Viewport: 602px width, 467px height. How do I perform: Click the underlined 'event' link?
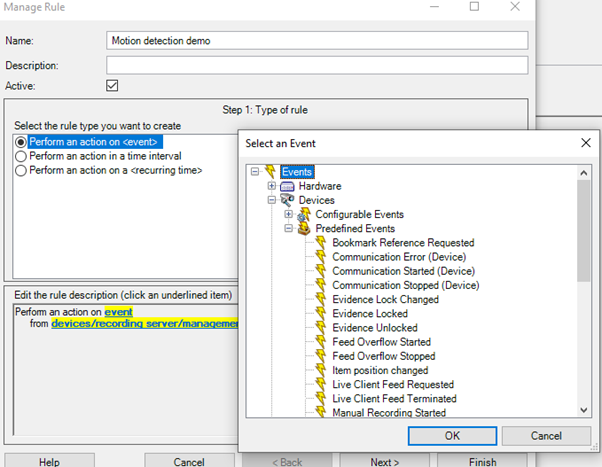tap(118, 312)
